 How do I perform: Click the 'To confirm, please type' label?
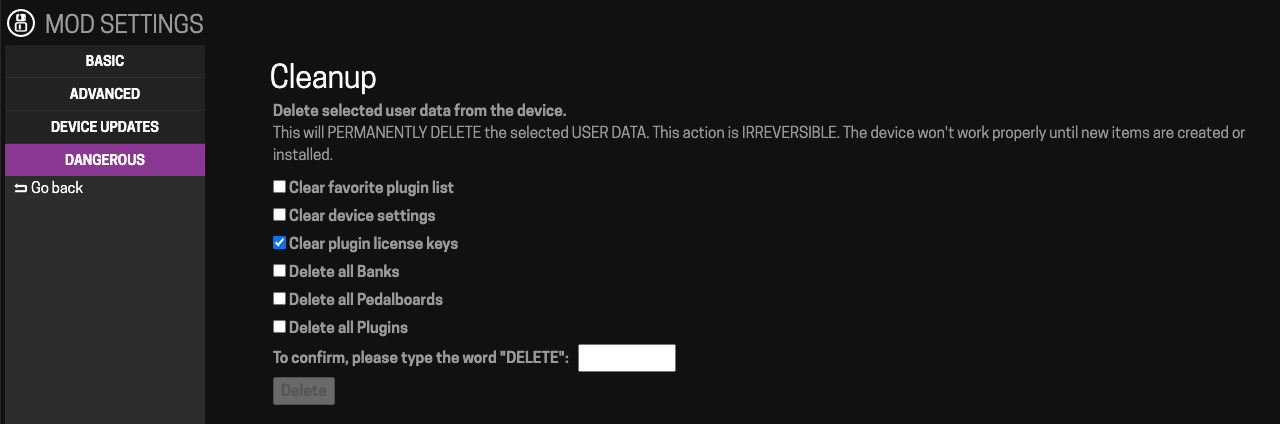(421, 357)
